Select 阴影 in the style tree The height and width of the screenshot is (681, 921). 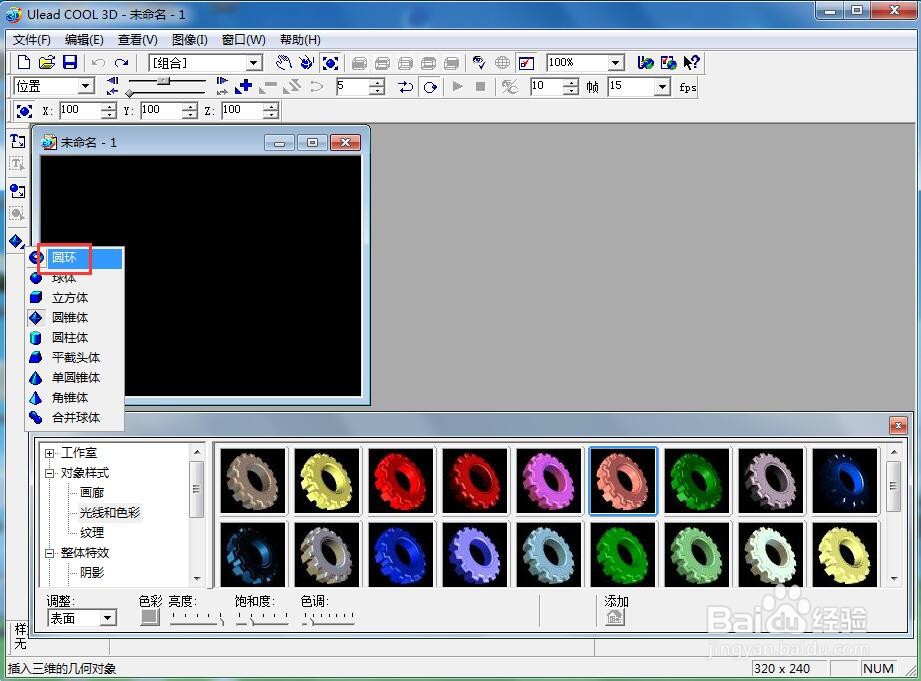[x=92, y=572]
